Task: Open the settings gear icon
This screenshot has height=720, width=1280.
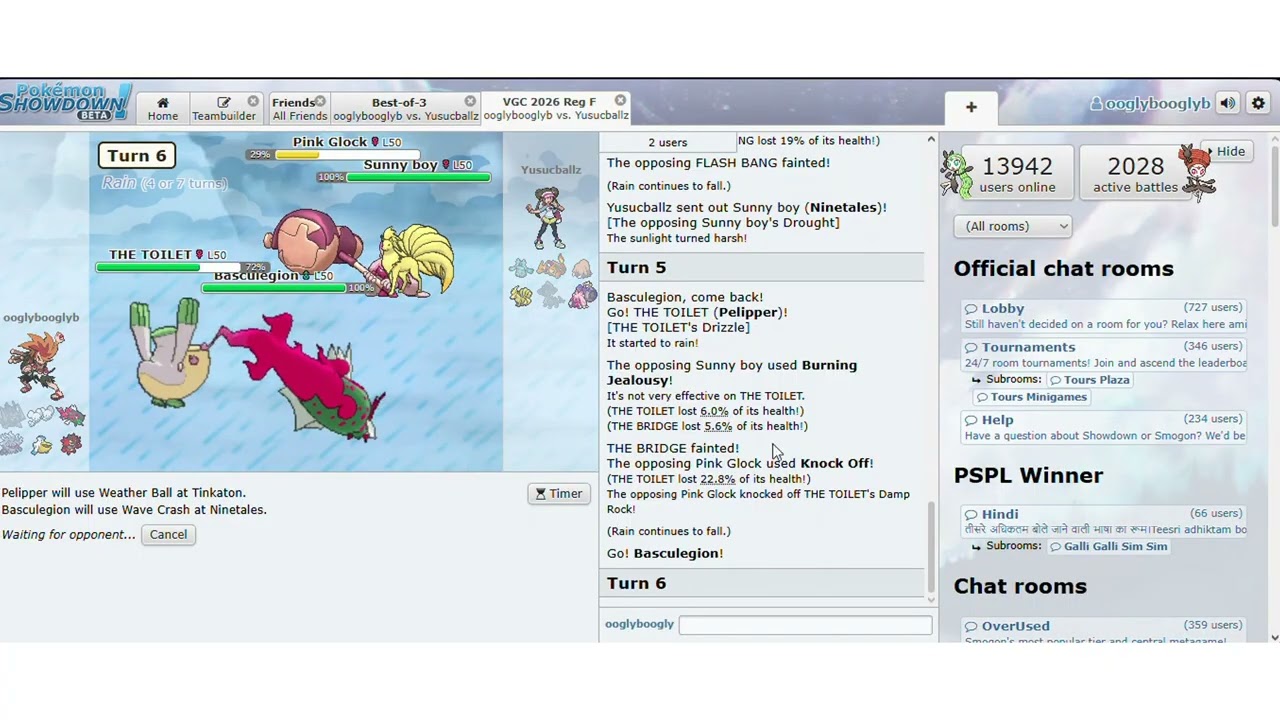Action: tap(1258, 103)
